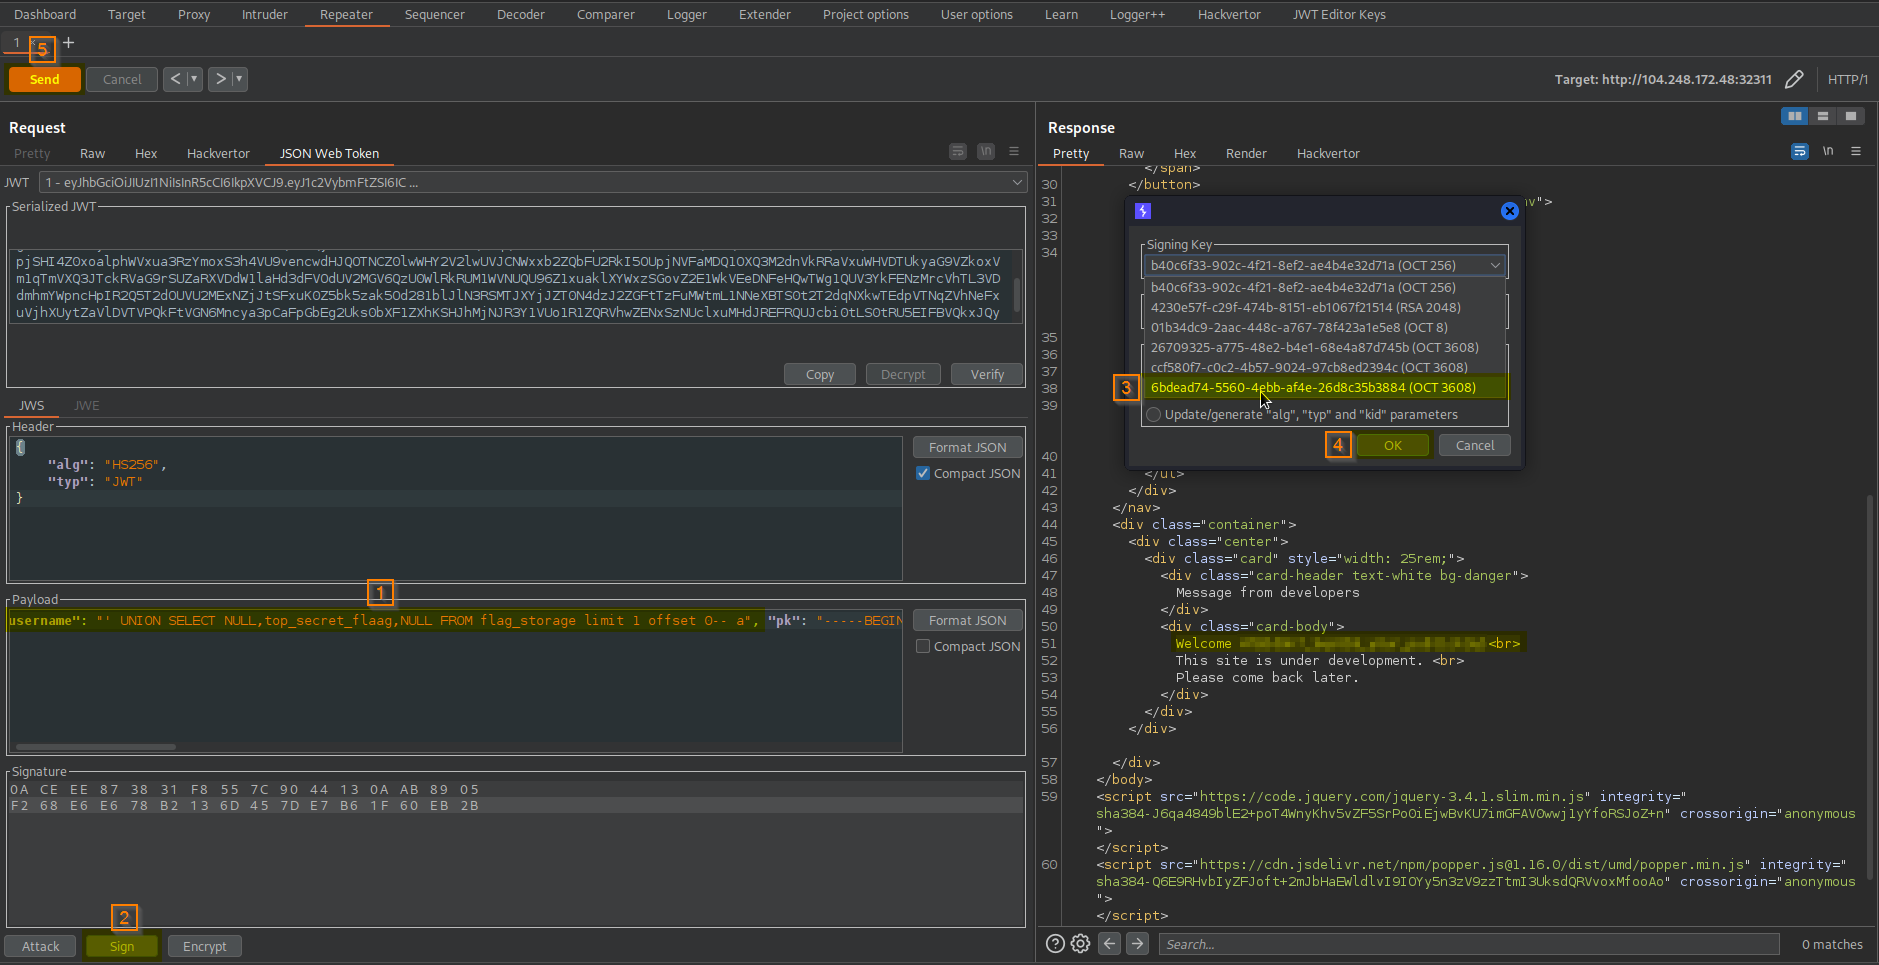This screenshot has height=965, width=1879.
Task: Open the edit target pencil icon
Action: click(x=1794, y=79)
